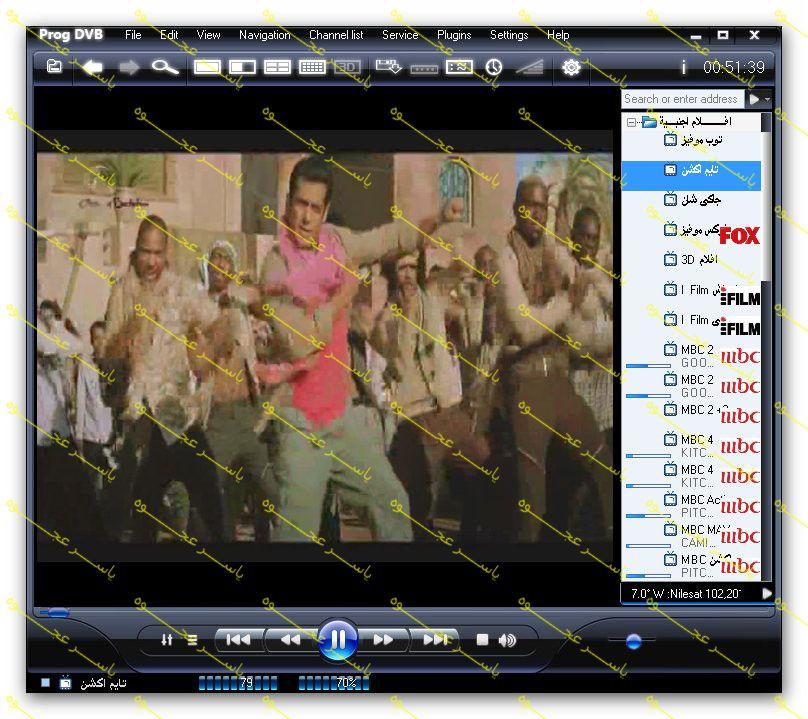808x719 pixels.
Task: Open the Help menu
Action: click(558, 35)
